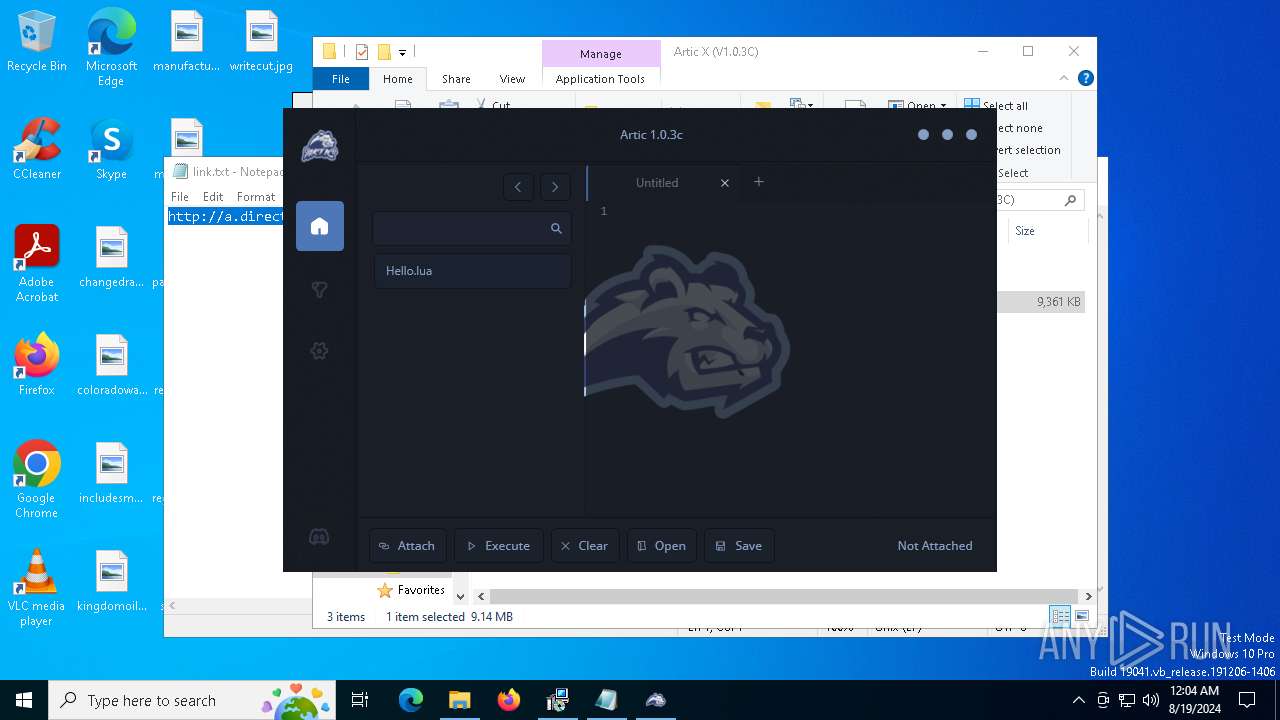Select the Firefox desktop shortcut
Screen dimensions: 1280x720
coord(37,365)
